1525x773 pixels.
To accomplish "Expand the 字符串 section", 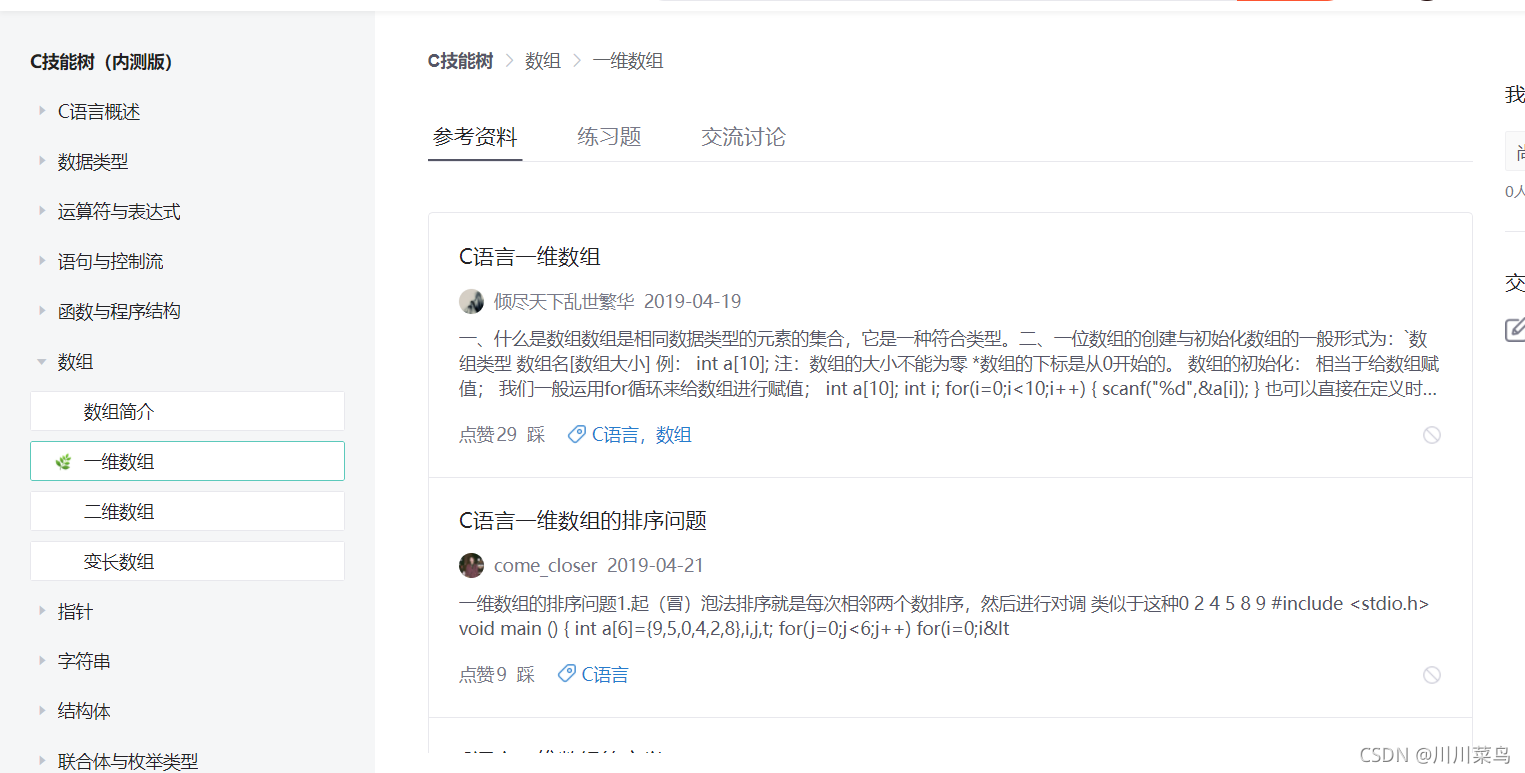I will (x=42, y=661).
